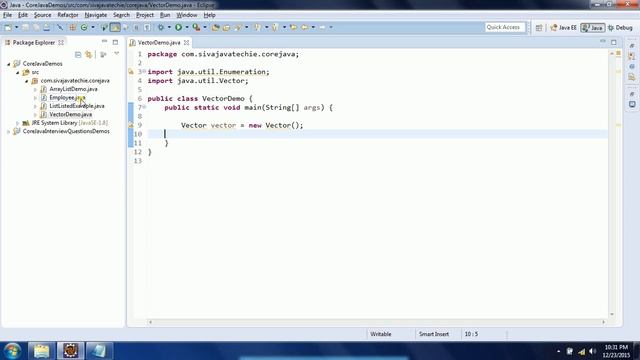Click the quick fix marker on line 3
Image resolution: width=640 pixels, height=360 pixels.
(x=131, y=72)
